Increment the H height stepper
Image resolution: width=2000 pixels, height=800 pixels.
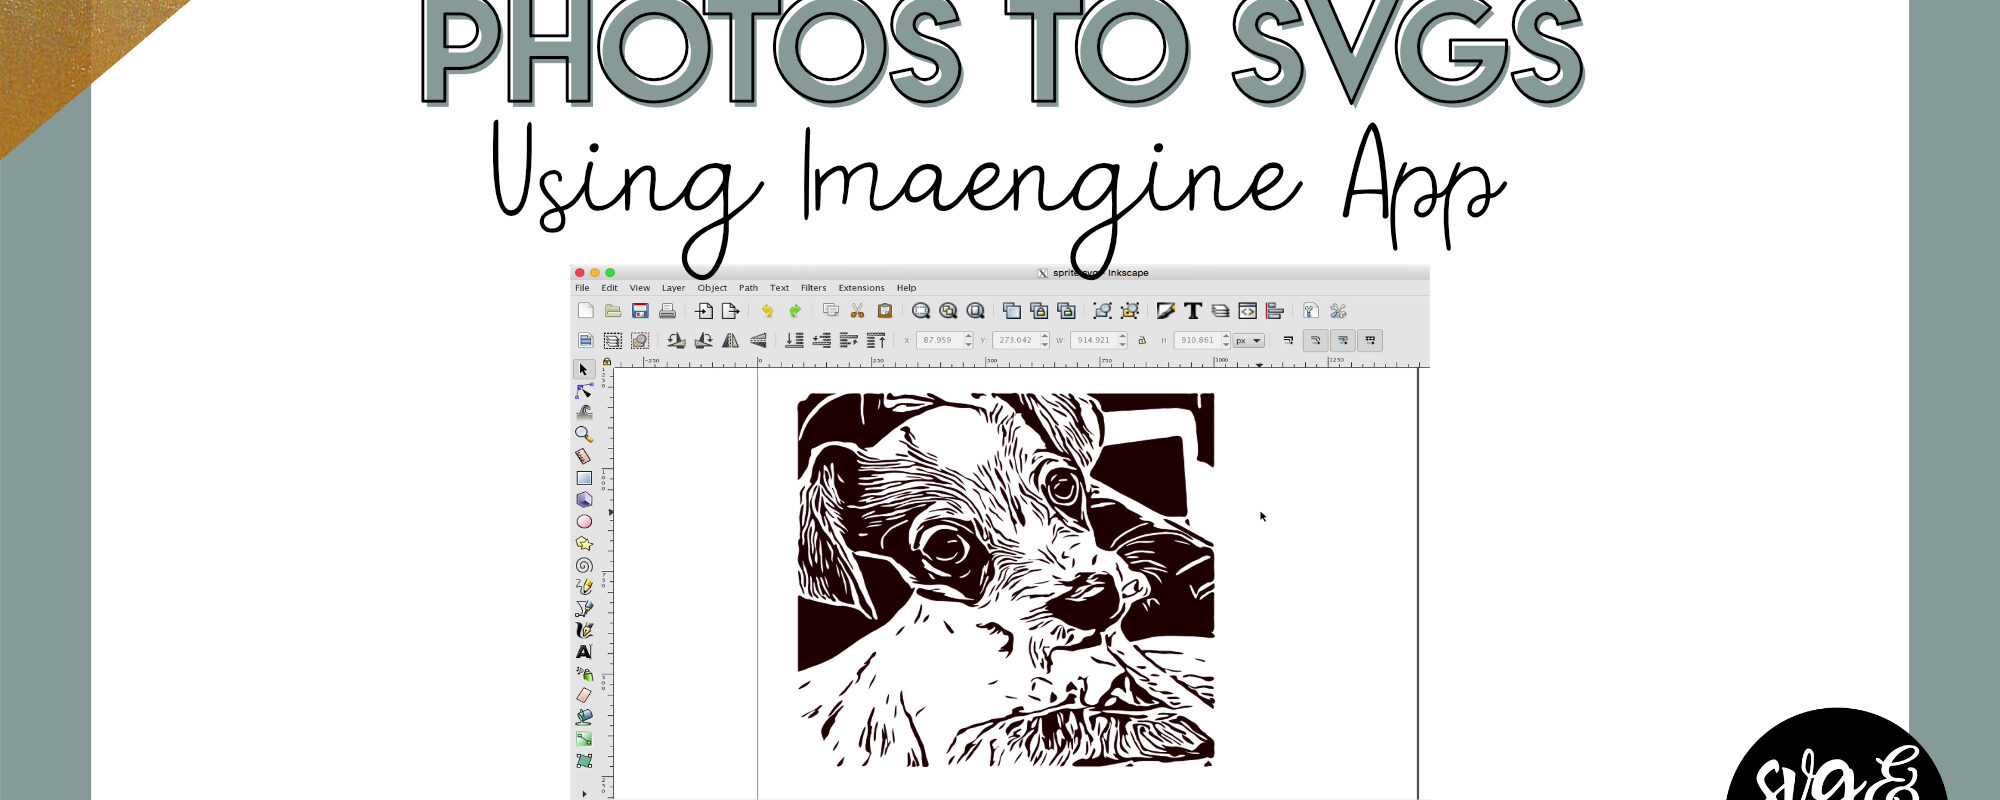pos(1226,336)
